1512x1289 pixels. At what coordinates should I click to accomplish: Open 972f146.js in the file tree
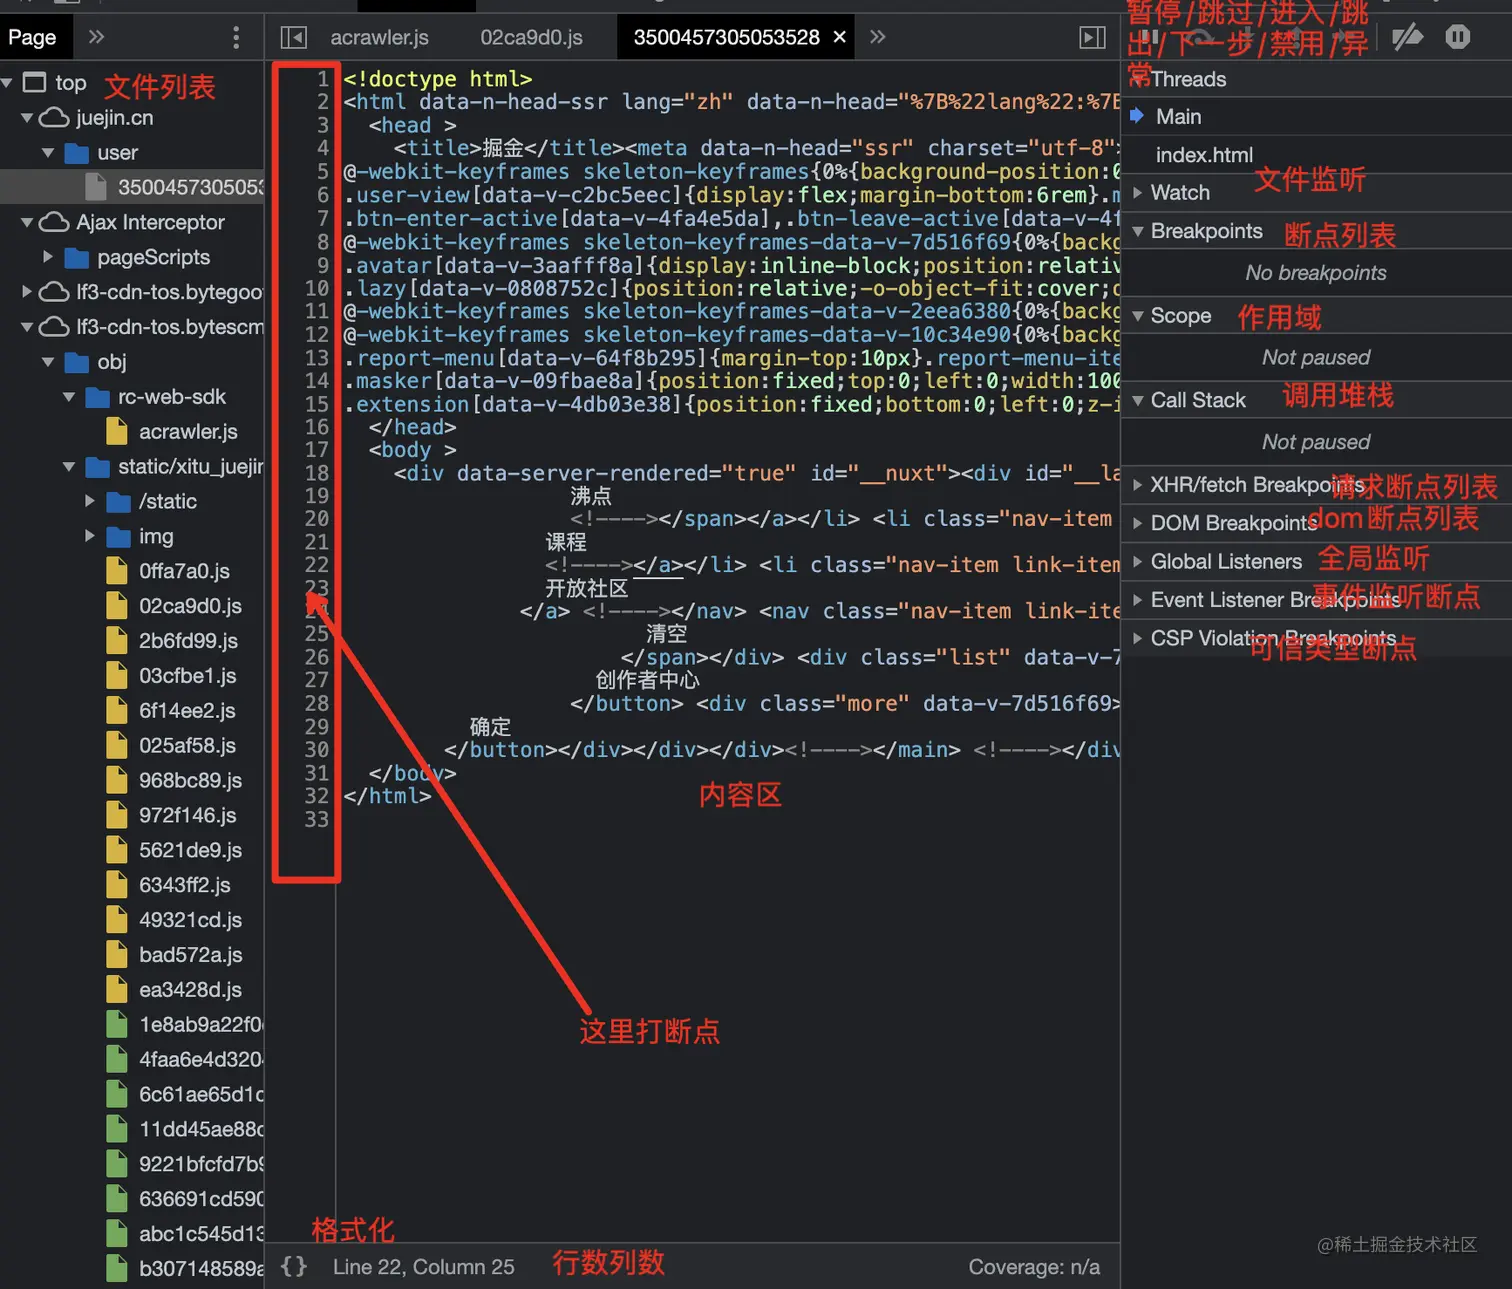(x=188, y=815)
